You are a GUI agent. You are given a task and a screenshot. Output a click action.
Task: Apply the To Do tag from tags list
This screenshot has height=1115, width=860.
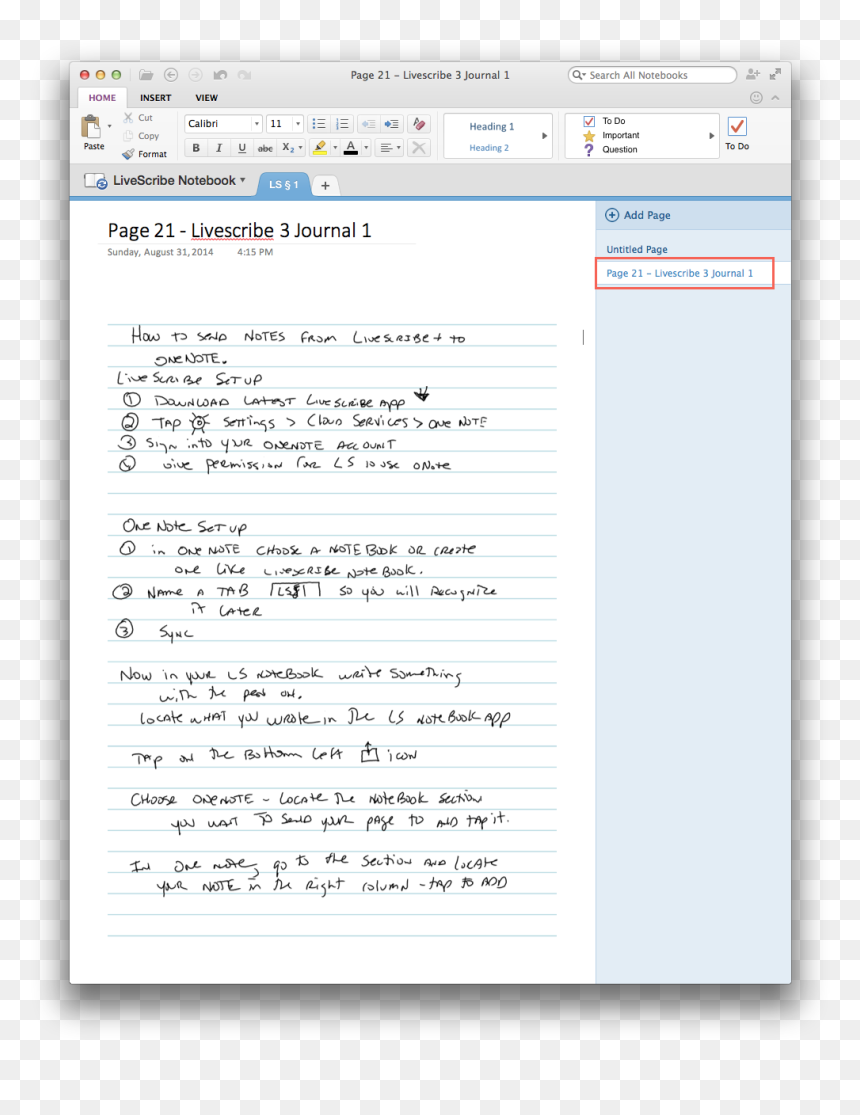[x=604, y=121]
